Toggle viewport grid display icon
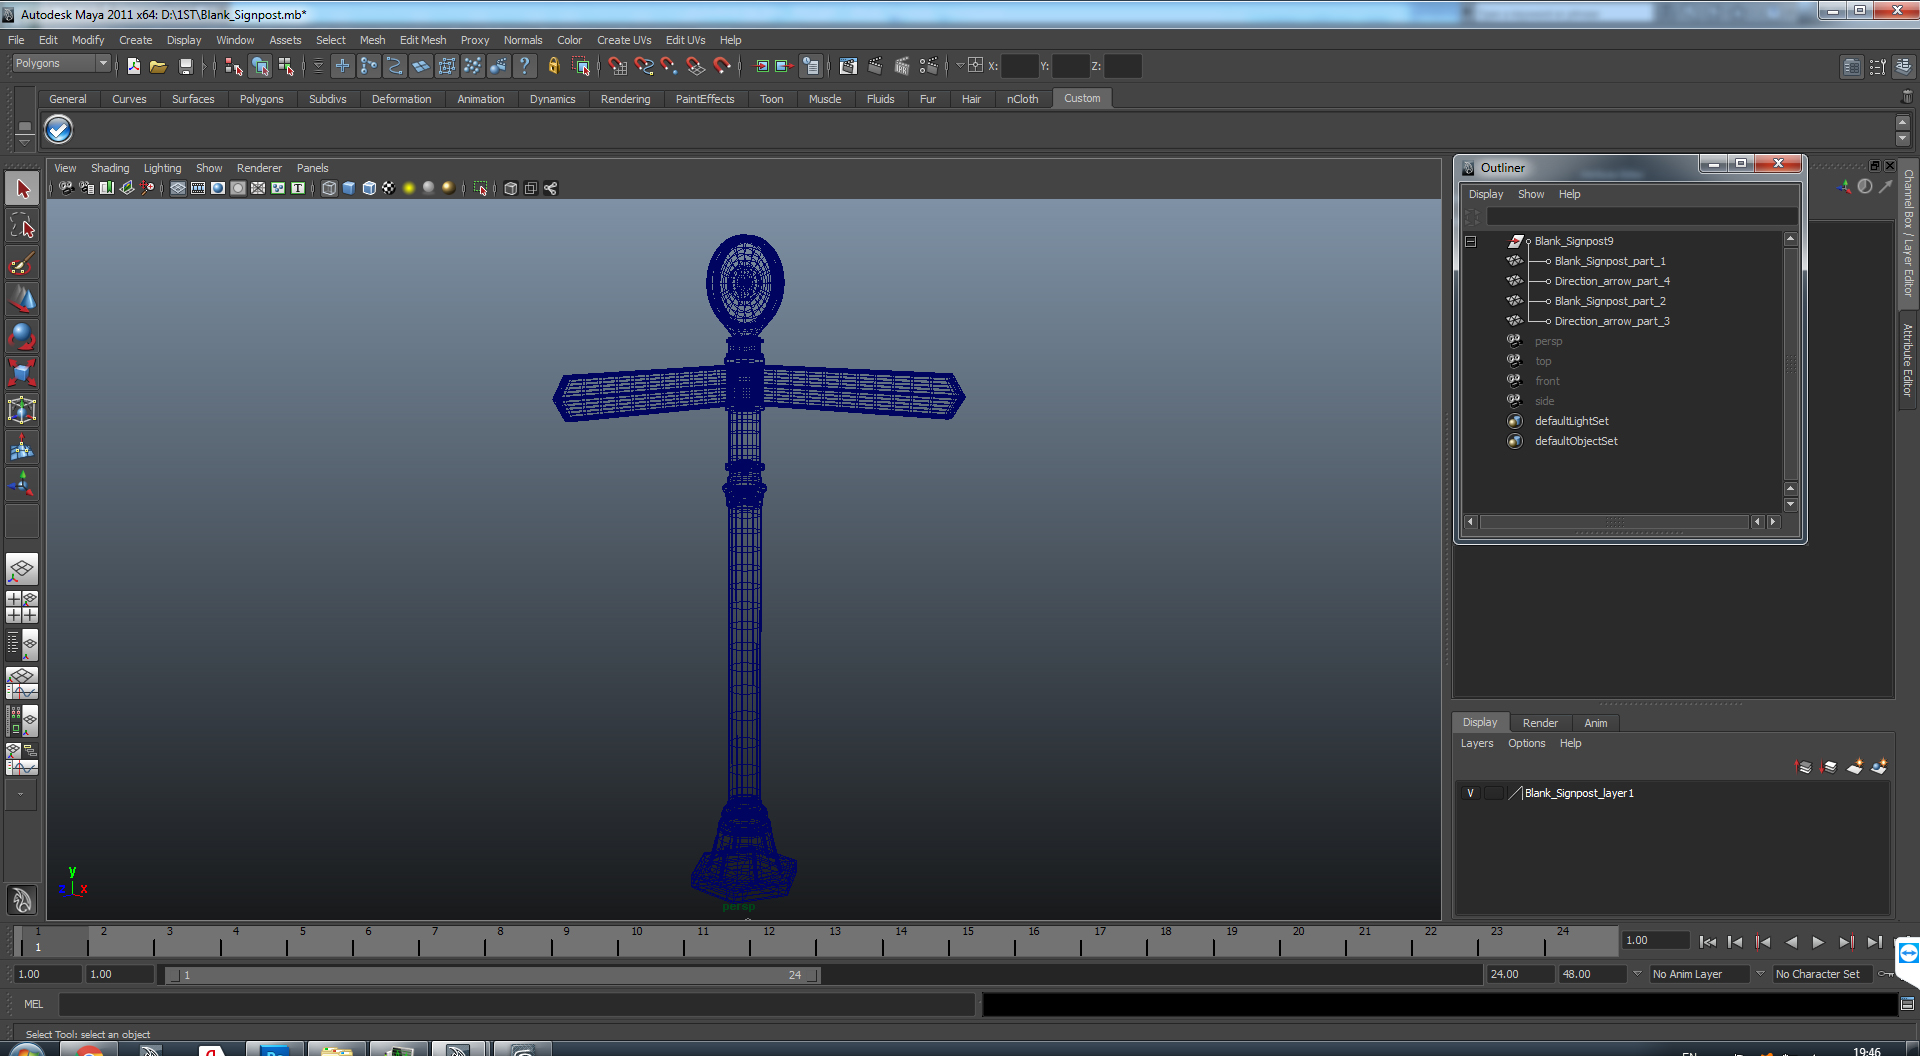 [x=178, y=188]
